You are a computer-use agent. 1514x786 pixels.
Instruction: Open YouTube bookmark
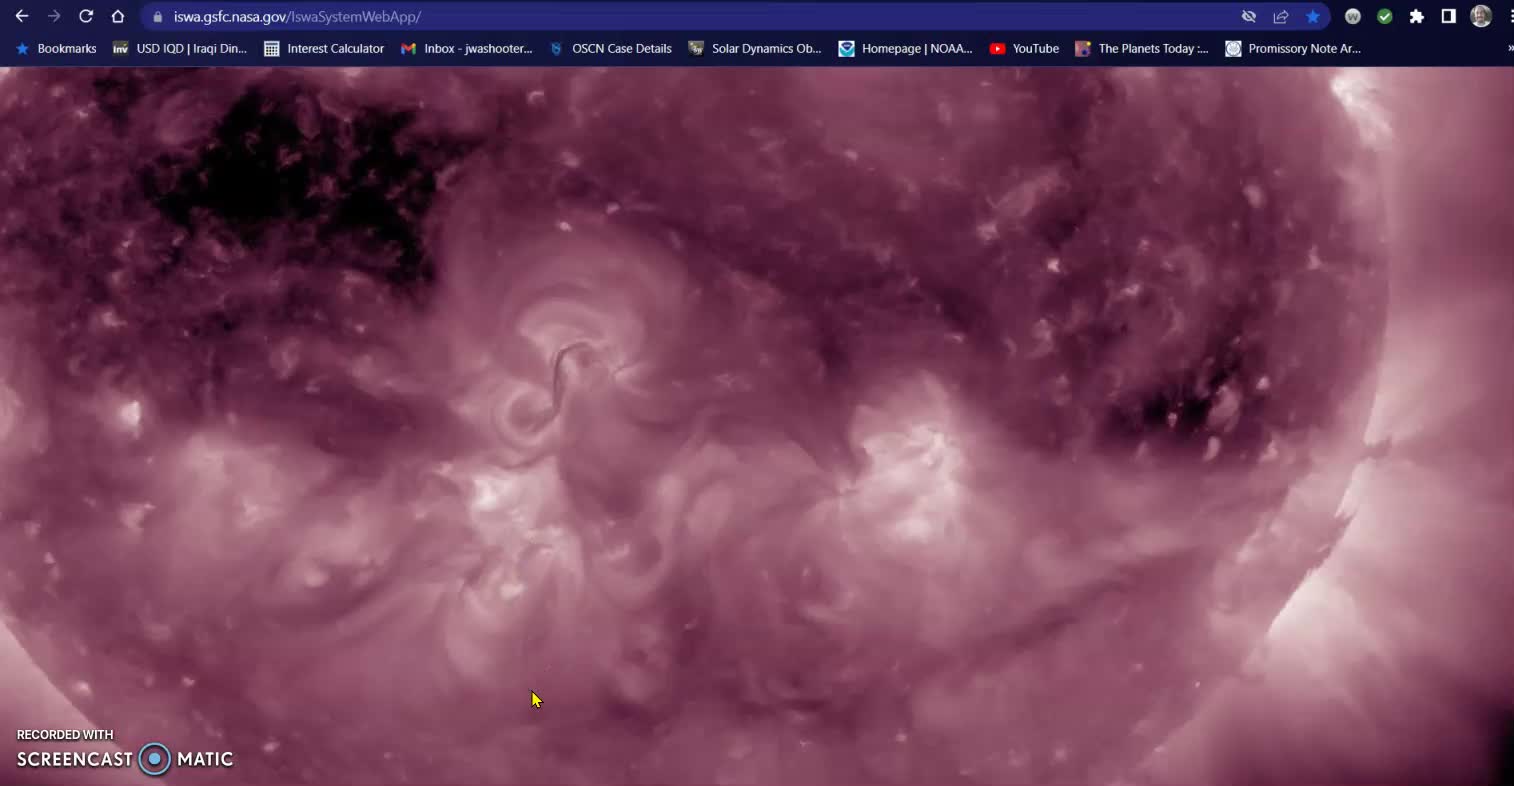pos(1025,48)
